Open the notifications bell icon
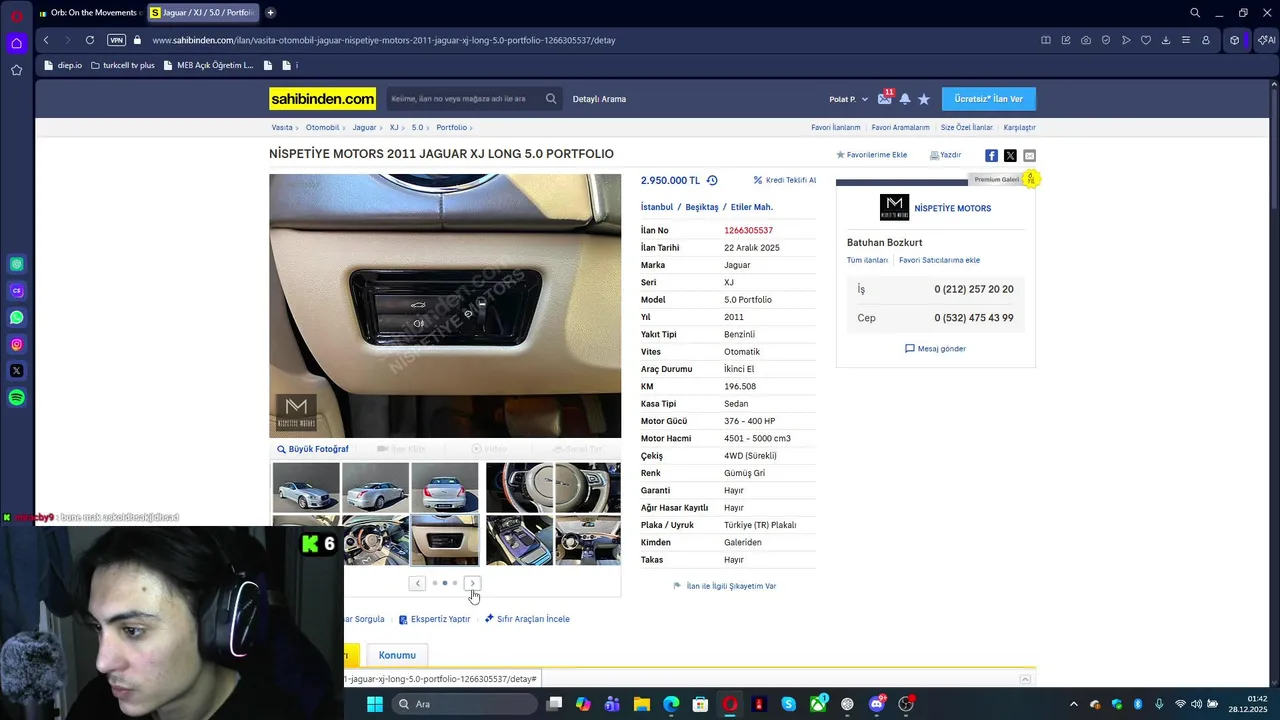 (905, 99)
